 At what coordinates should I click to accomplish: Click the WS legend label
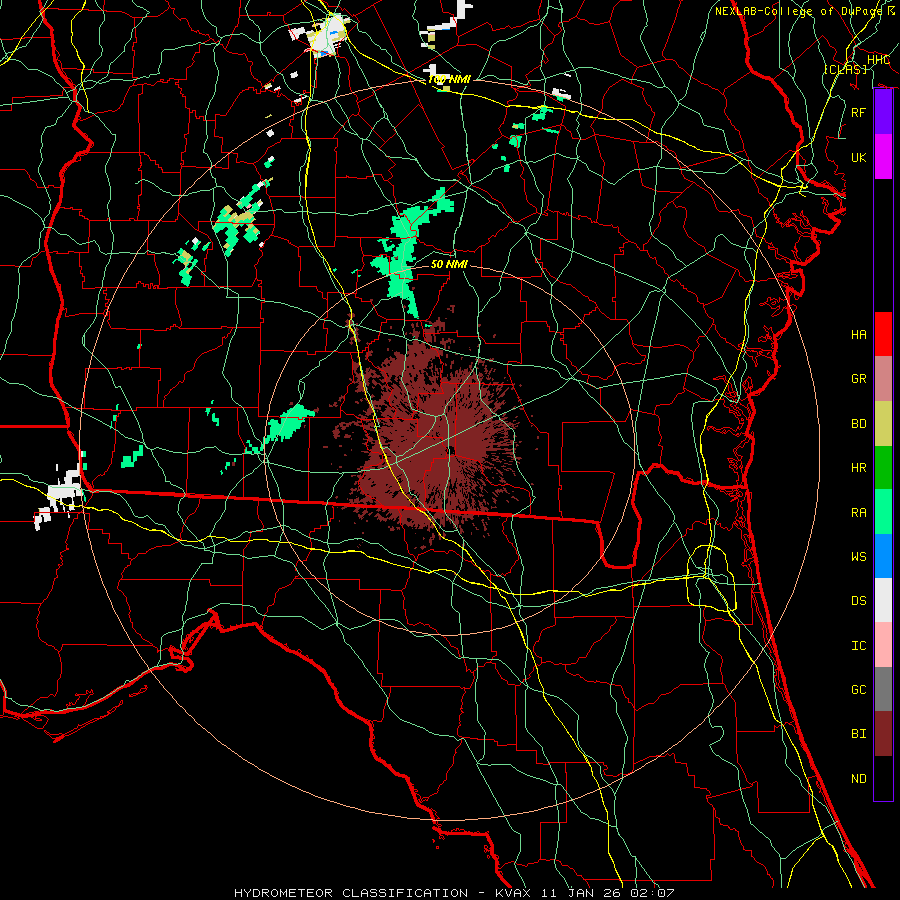pyautogui.click(x=859, y=556)
